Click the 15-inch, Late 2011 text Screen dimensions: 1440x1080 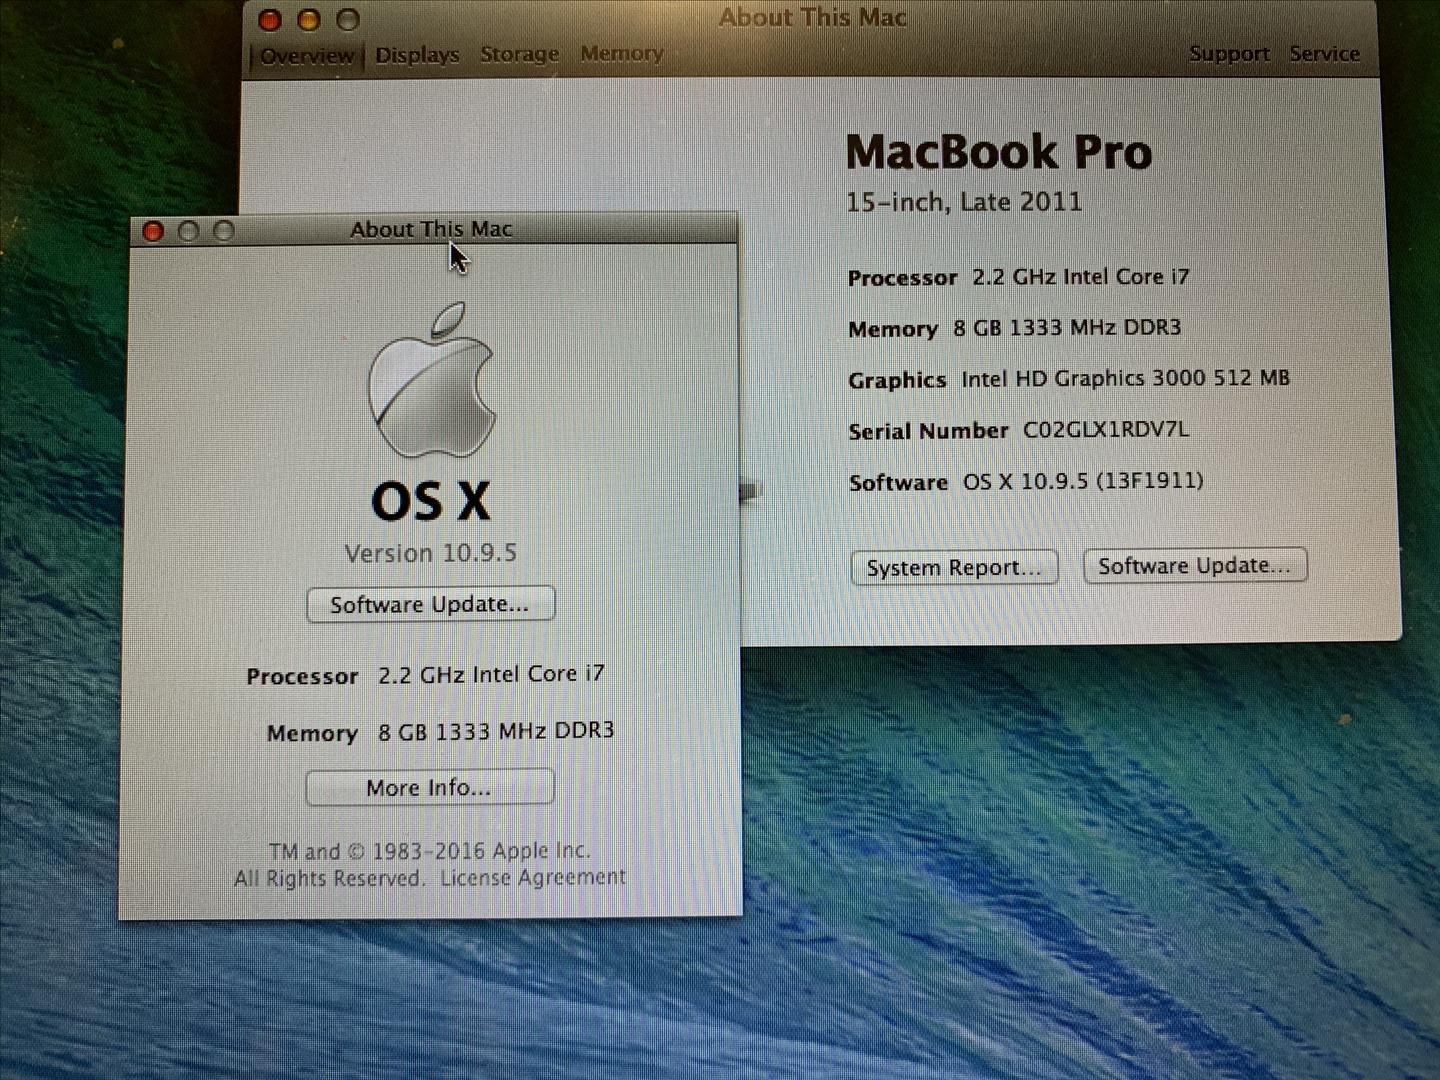coord(964,202)
